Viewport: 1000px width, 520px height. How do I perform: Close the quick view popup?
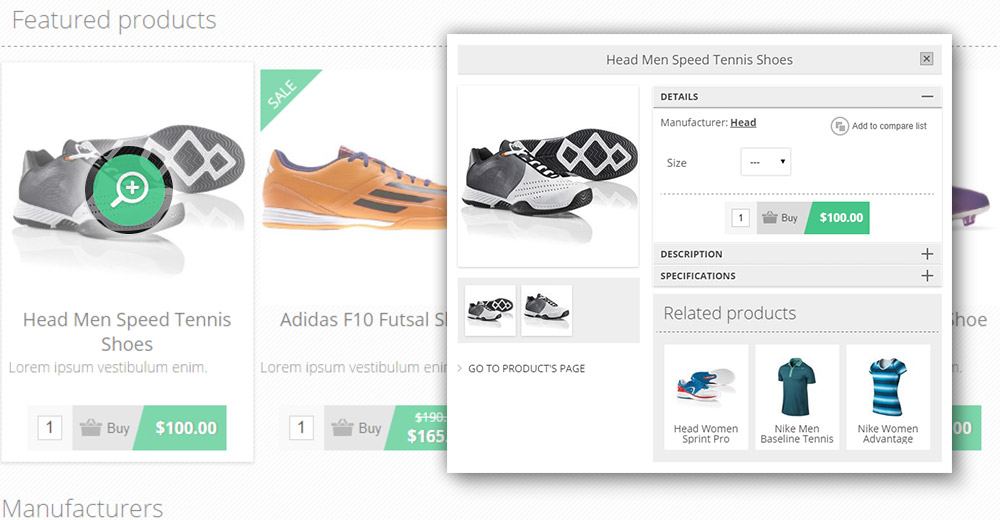tap(926, 59)
